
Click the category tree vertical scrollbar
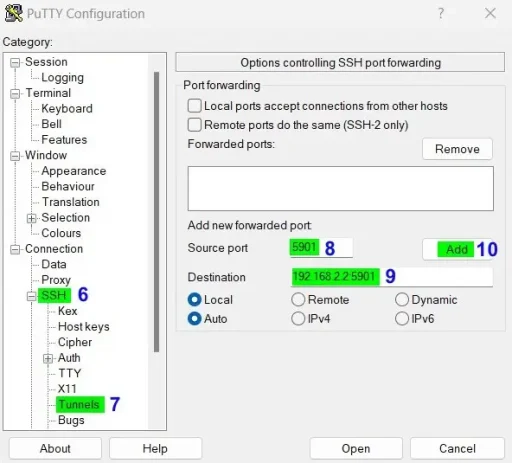[x=156, y=212]
